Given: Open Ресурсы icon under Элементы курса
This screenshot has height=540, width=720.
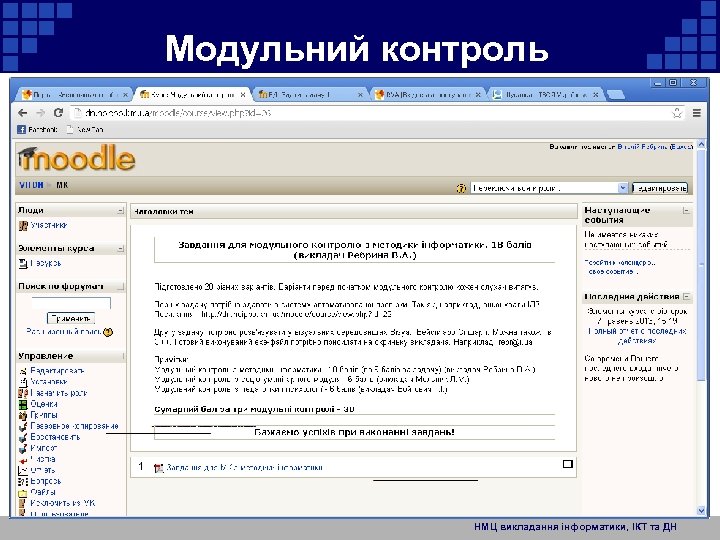Looking at the screenshot, I should (x=23, y=264).
